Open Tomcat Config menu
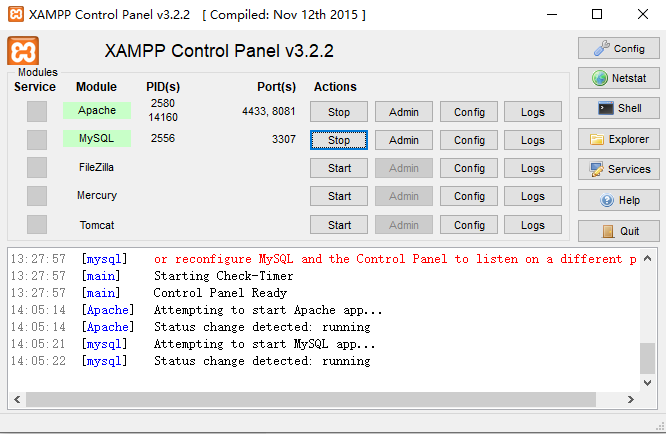This screenshot has height=434, width=666. coord(469,225)
